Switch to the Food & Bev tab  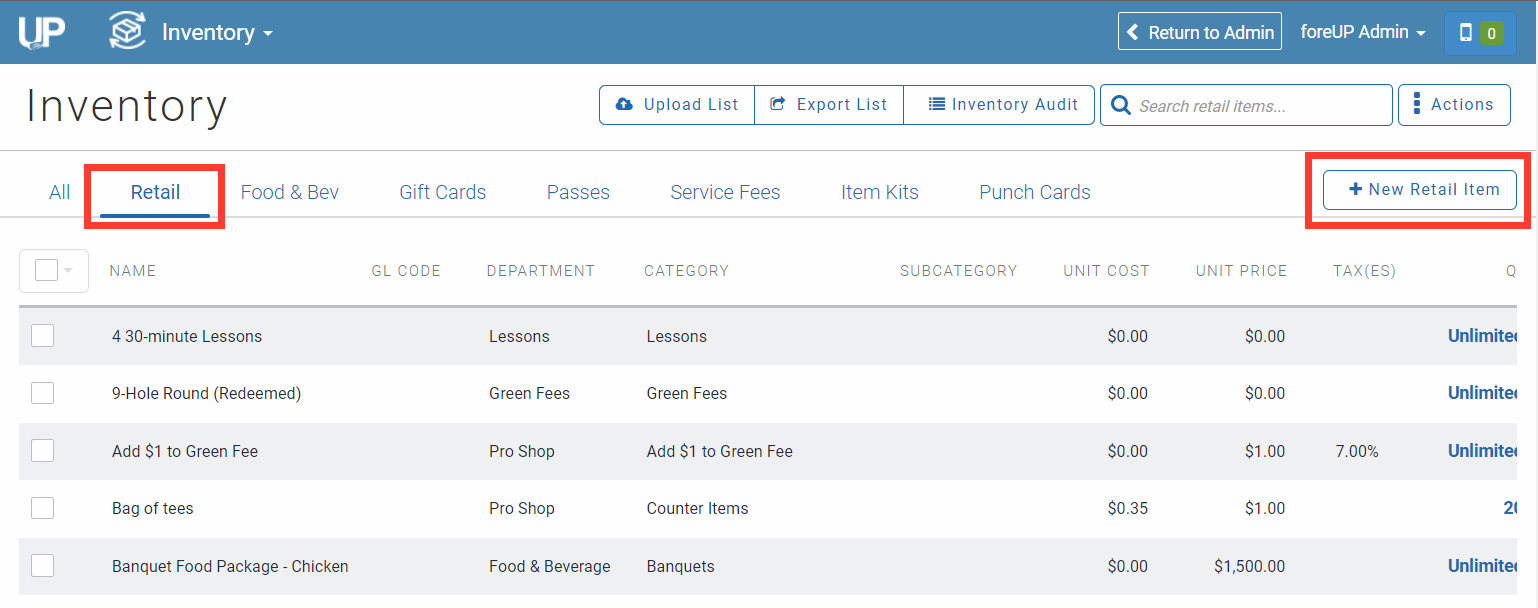click(289, 192)
